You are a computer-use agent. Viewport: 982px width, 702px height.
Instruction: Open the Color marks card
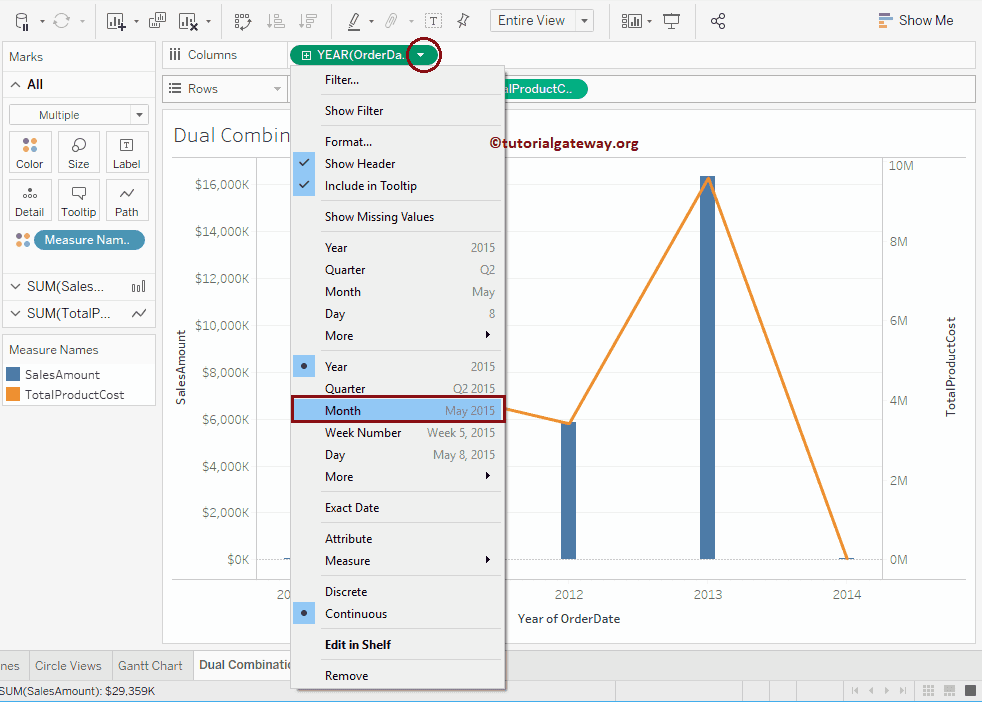[x=30, y=152]
